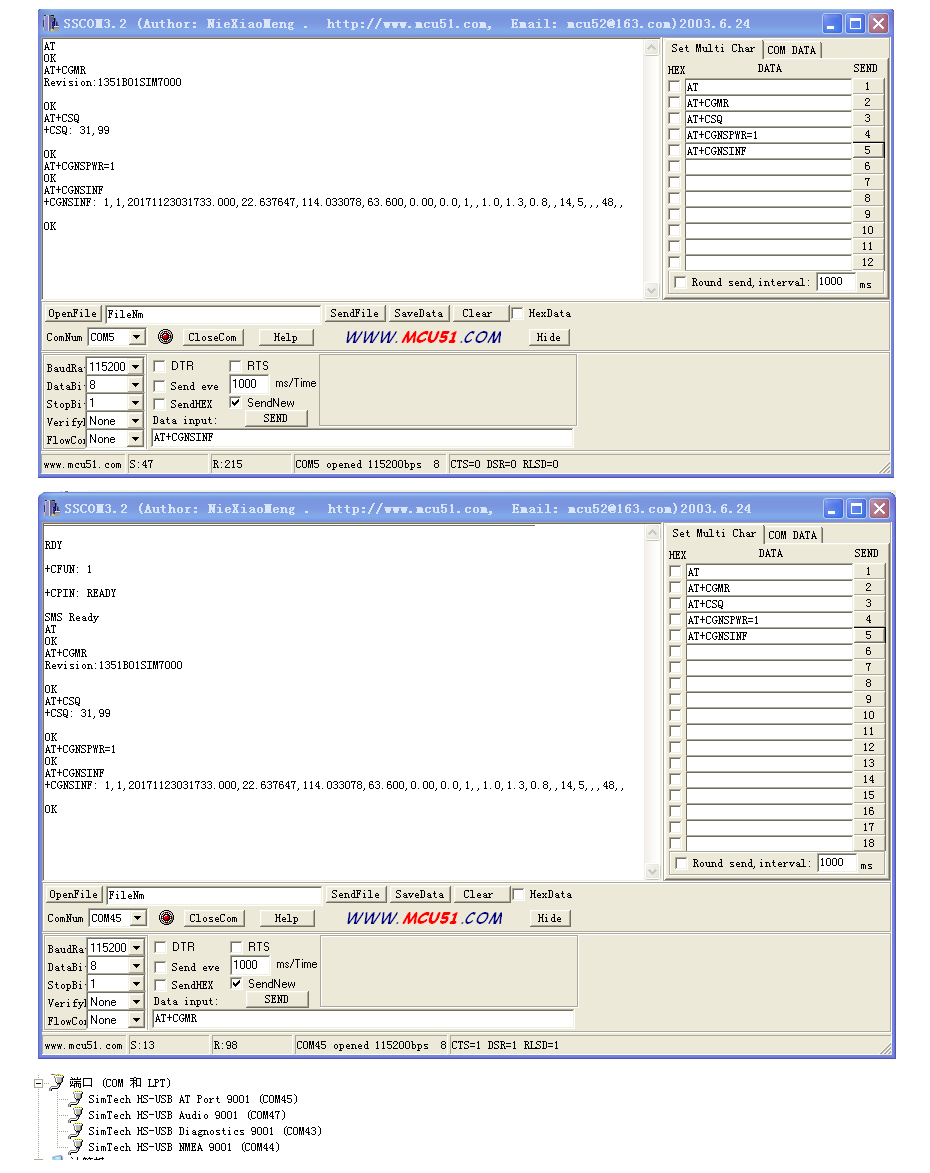Click the ports category icon next to 端口 (COM 和 LPT)
930x1173 pixels.
(57, 1082)
